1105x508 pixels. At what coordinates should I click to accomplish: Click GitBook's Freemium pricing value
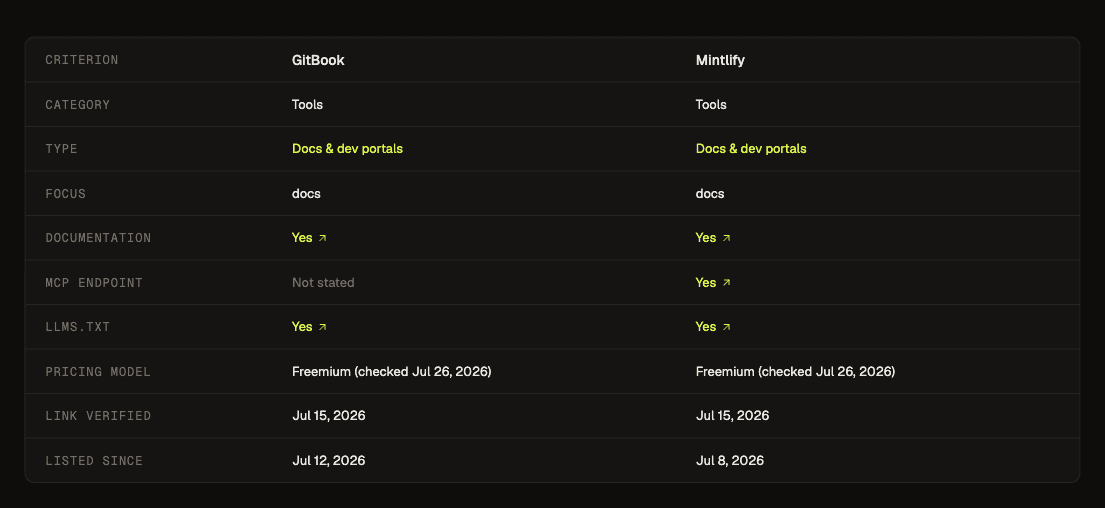[x=391, y=371]
